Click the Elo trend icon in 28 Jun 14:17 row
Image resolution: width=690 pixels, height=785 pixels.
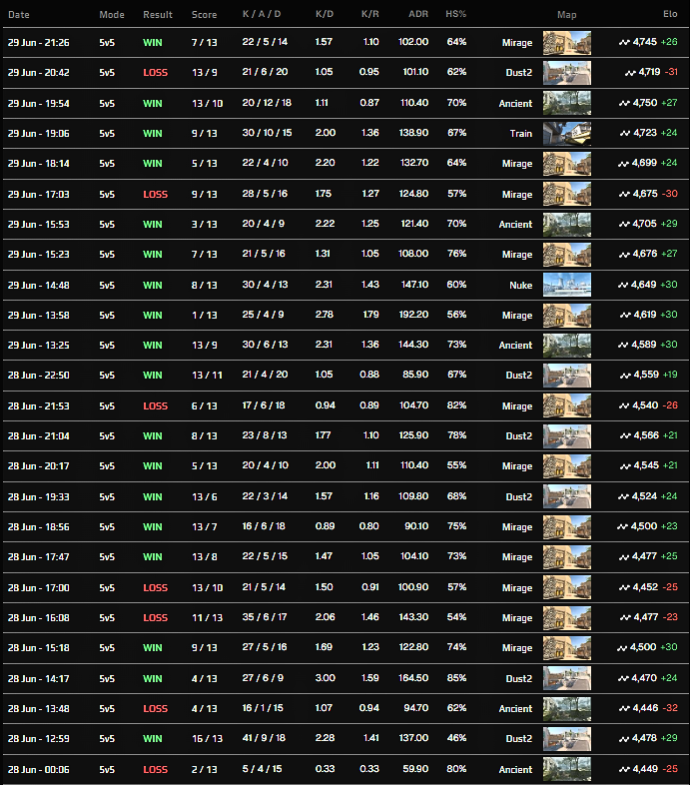[623, 679]
